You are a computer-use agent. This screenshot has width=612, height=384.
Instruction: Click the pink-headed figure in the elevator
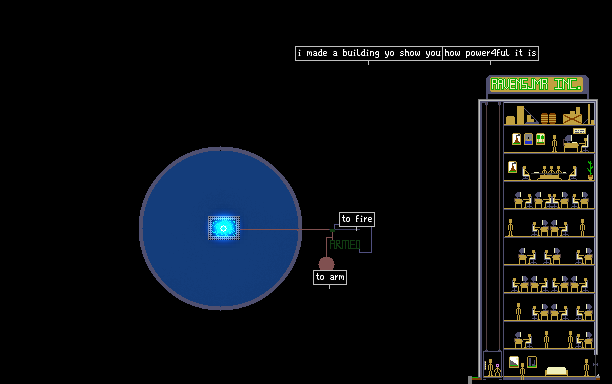498,370
